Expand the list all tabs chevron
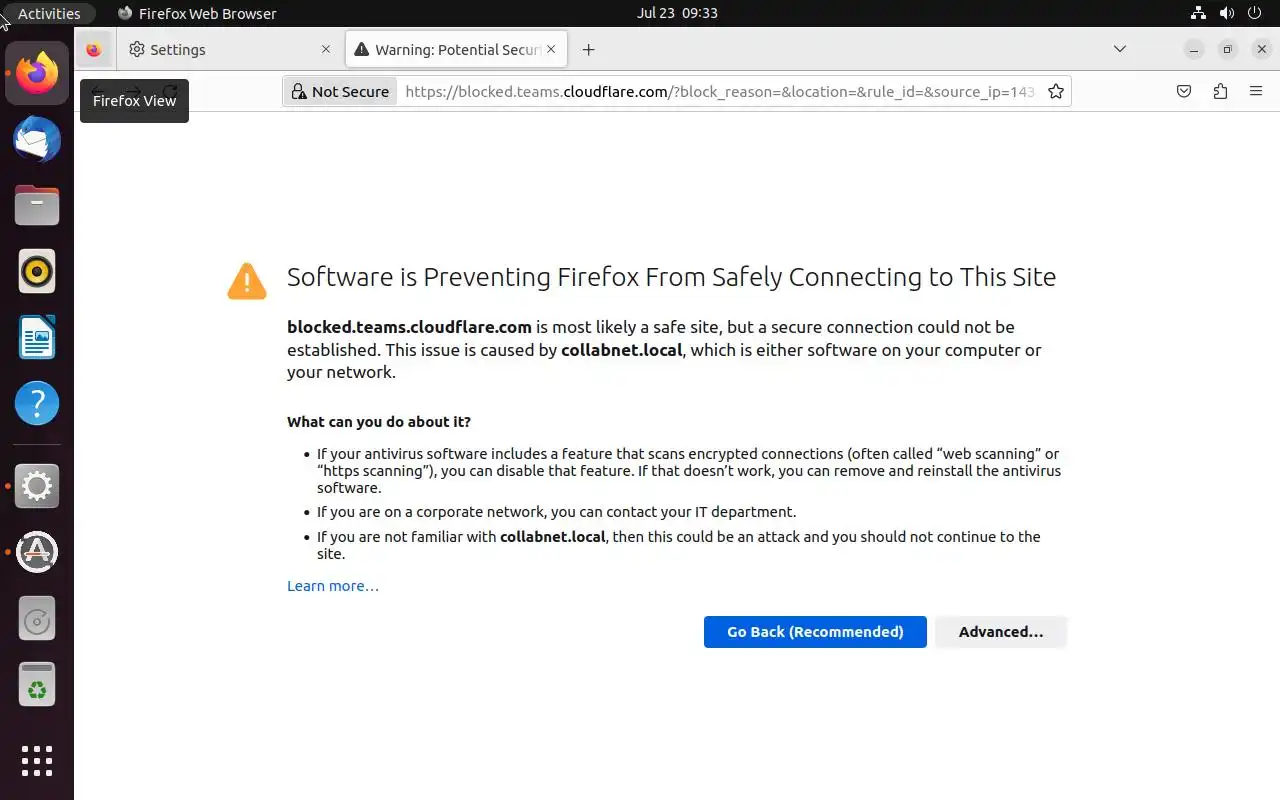Screen dimensions: 1280x800 pyautogui.click(x=1119, y=49)
